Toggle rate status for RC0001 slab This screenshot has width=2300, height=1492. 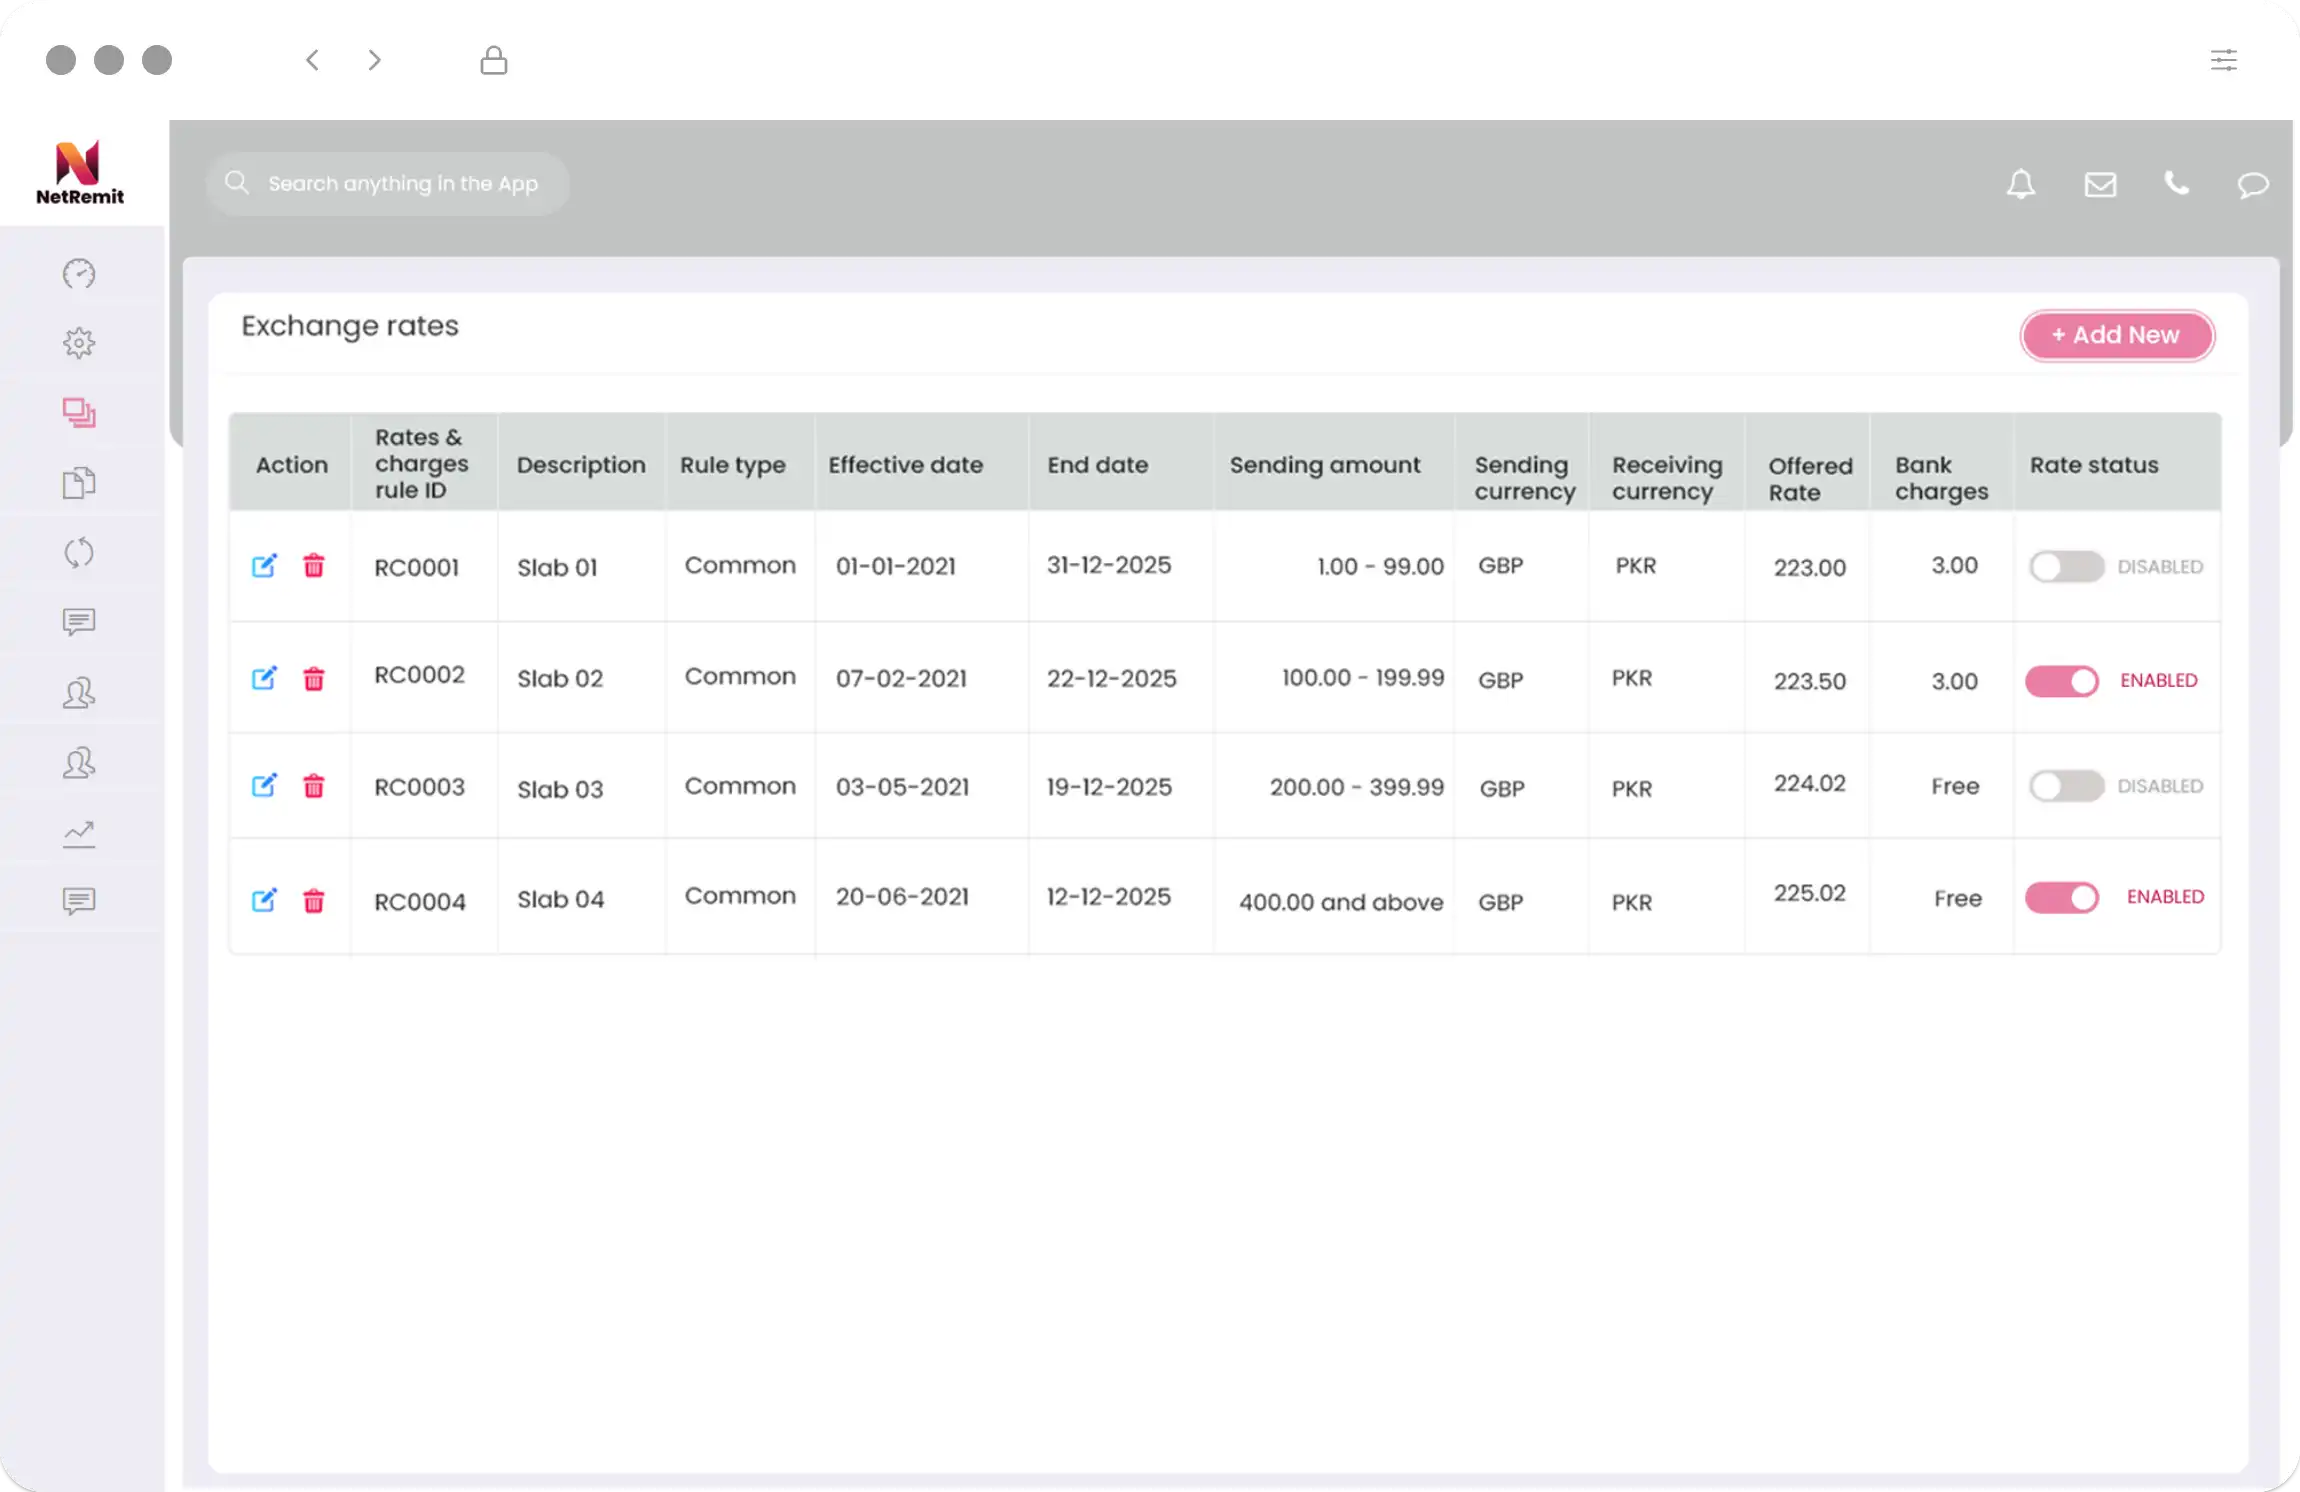(x=2065, y=565)
